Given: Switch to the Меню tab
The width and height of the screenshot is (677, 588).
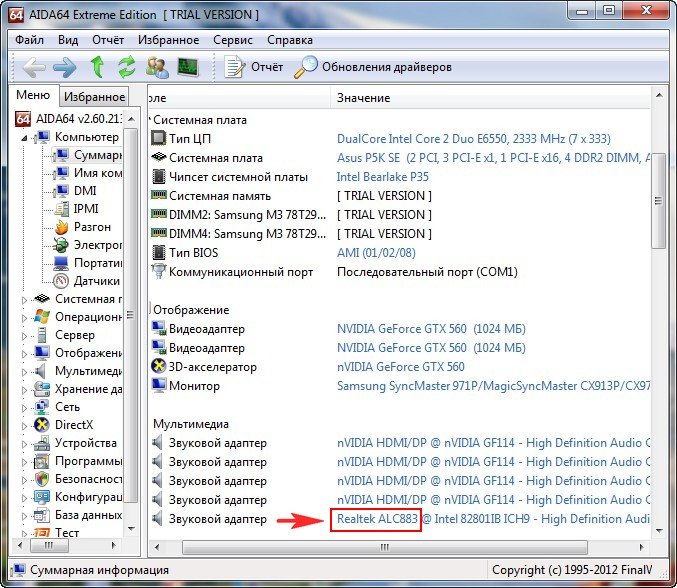Looking at the screenshot, I should coord(33,95).
